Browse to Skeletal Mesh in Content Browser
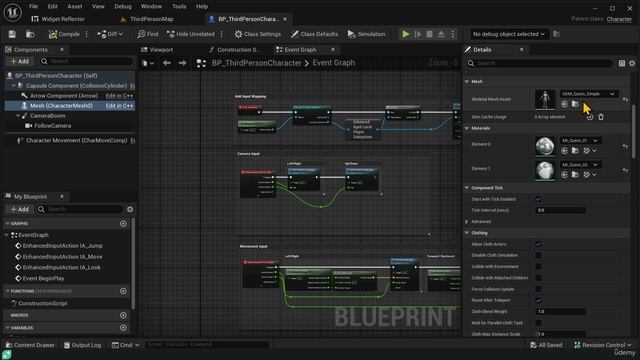This screenshot has width=640, height=360. (x=575, y=104)
